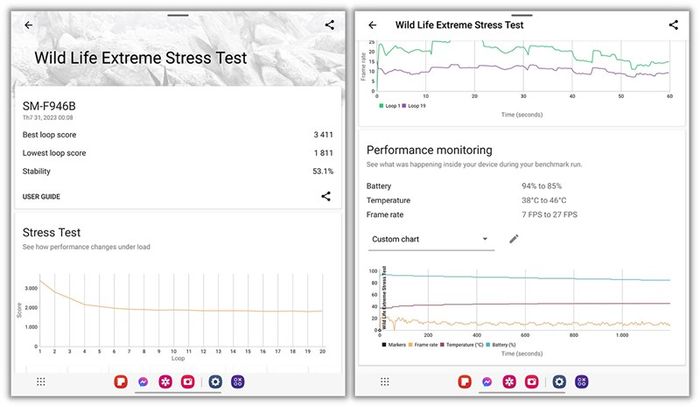Share SM-F946B score card with its share icon
Image resolution: width=700 pixels, height=407 pixels.
click(326, 196)
